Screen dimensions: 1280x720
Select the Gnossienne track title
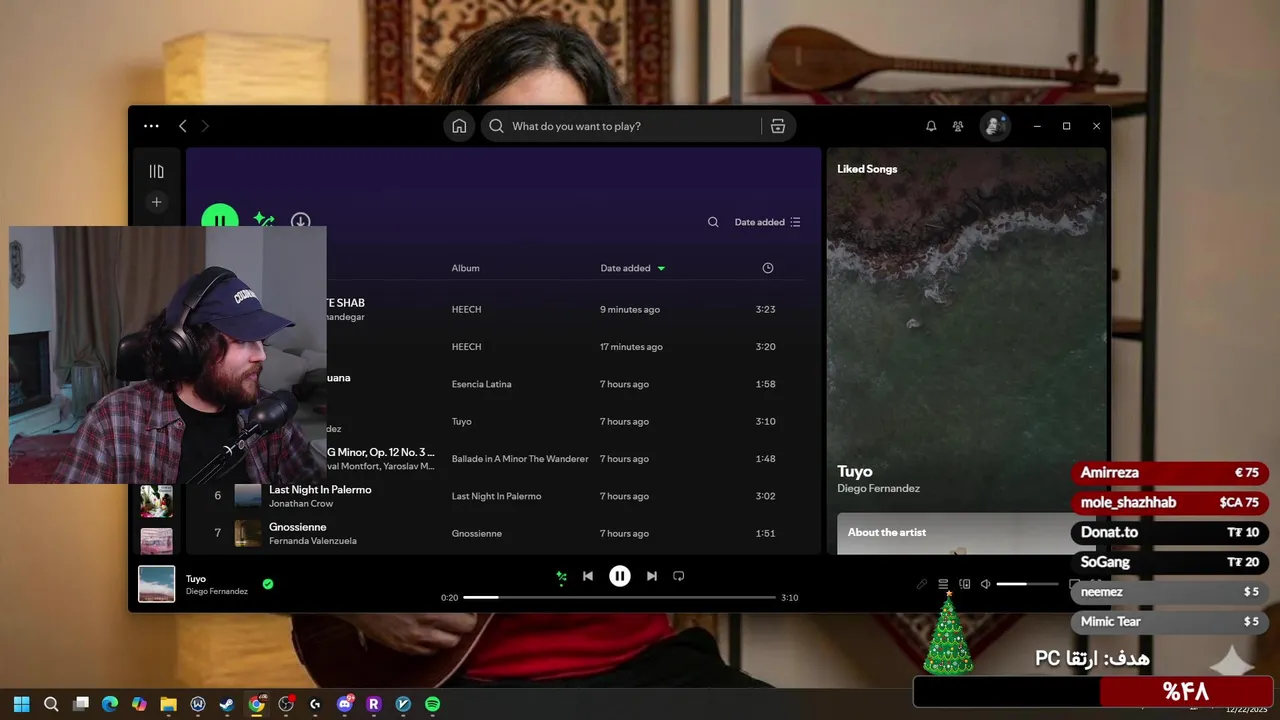click(x=298, y=527)
